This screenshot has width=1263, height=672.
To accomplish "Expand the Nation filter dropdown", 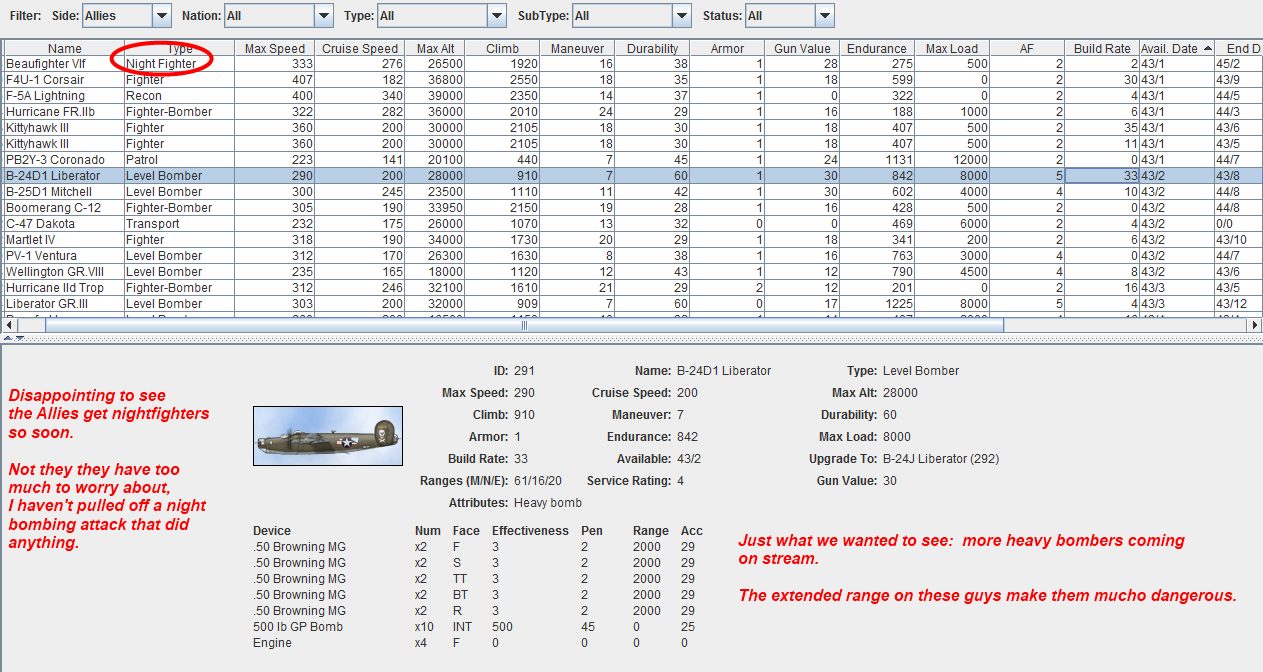I will 323,16.
